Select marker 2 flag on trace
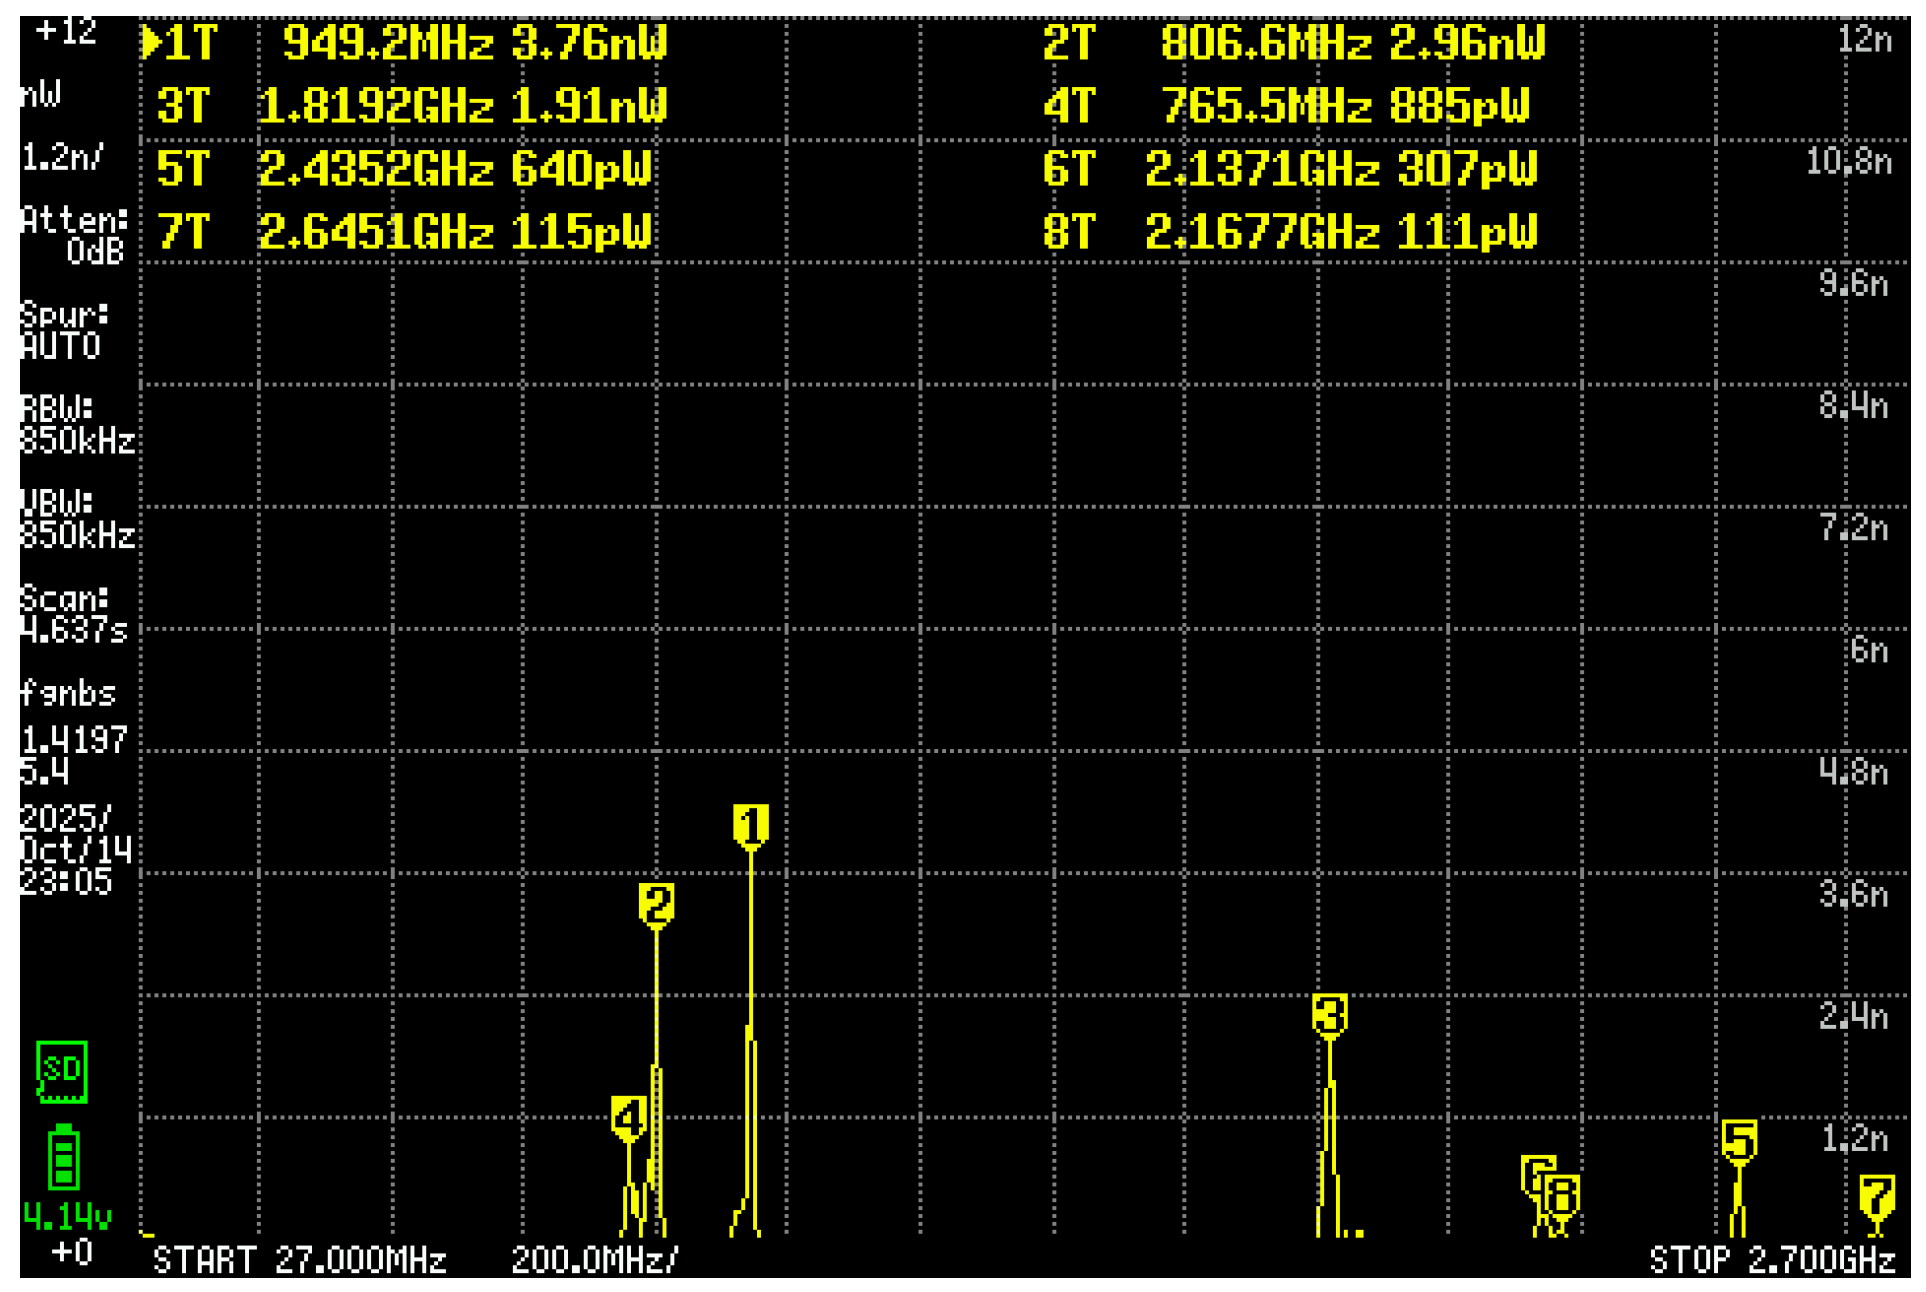This screenshot has width=1926, height=1292. 656,904
